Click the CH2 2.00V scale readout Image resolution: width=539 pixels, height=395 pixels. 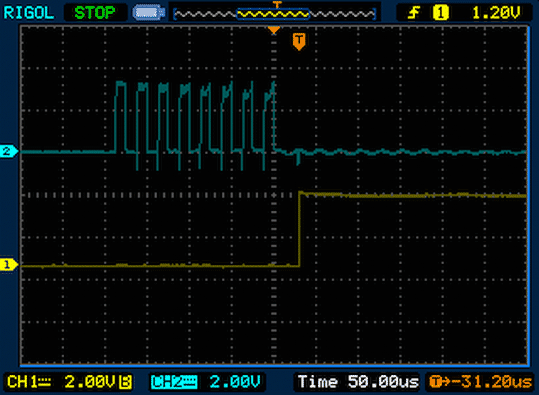click(x=235, y=382)
